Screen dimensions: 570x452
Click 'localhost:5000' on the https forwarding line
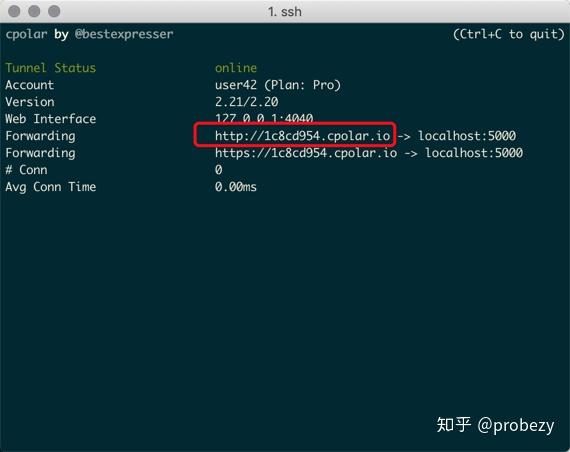[474, 153]
